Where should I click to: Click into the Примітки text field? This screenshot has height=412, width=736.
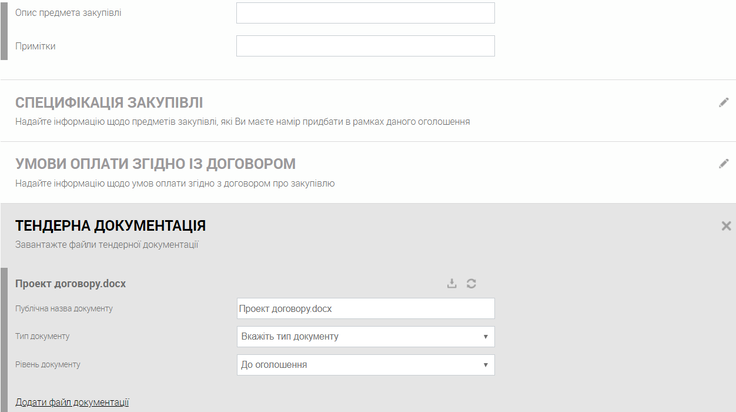point(365,46)
